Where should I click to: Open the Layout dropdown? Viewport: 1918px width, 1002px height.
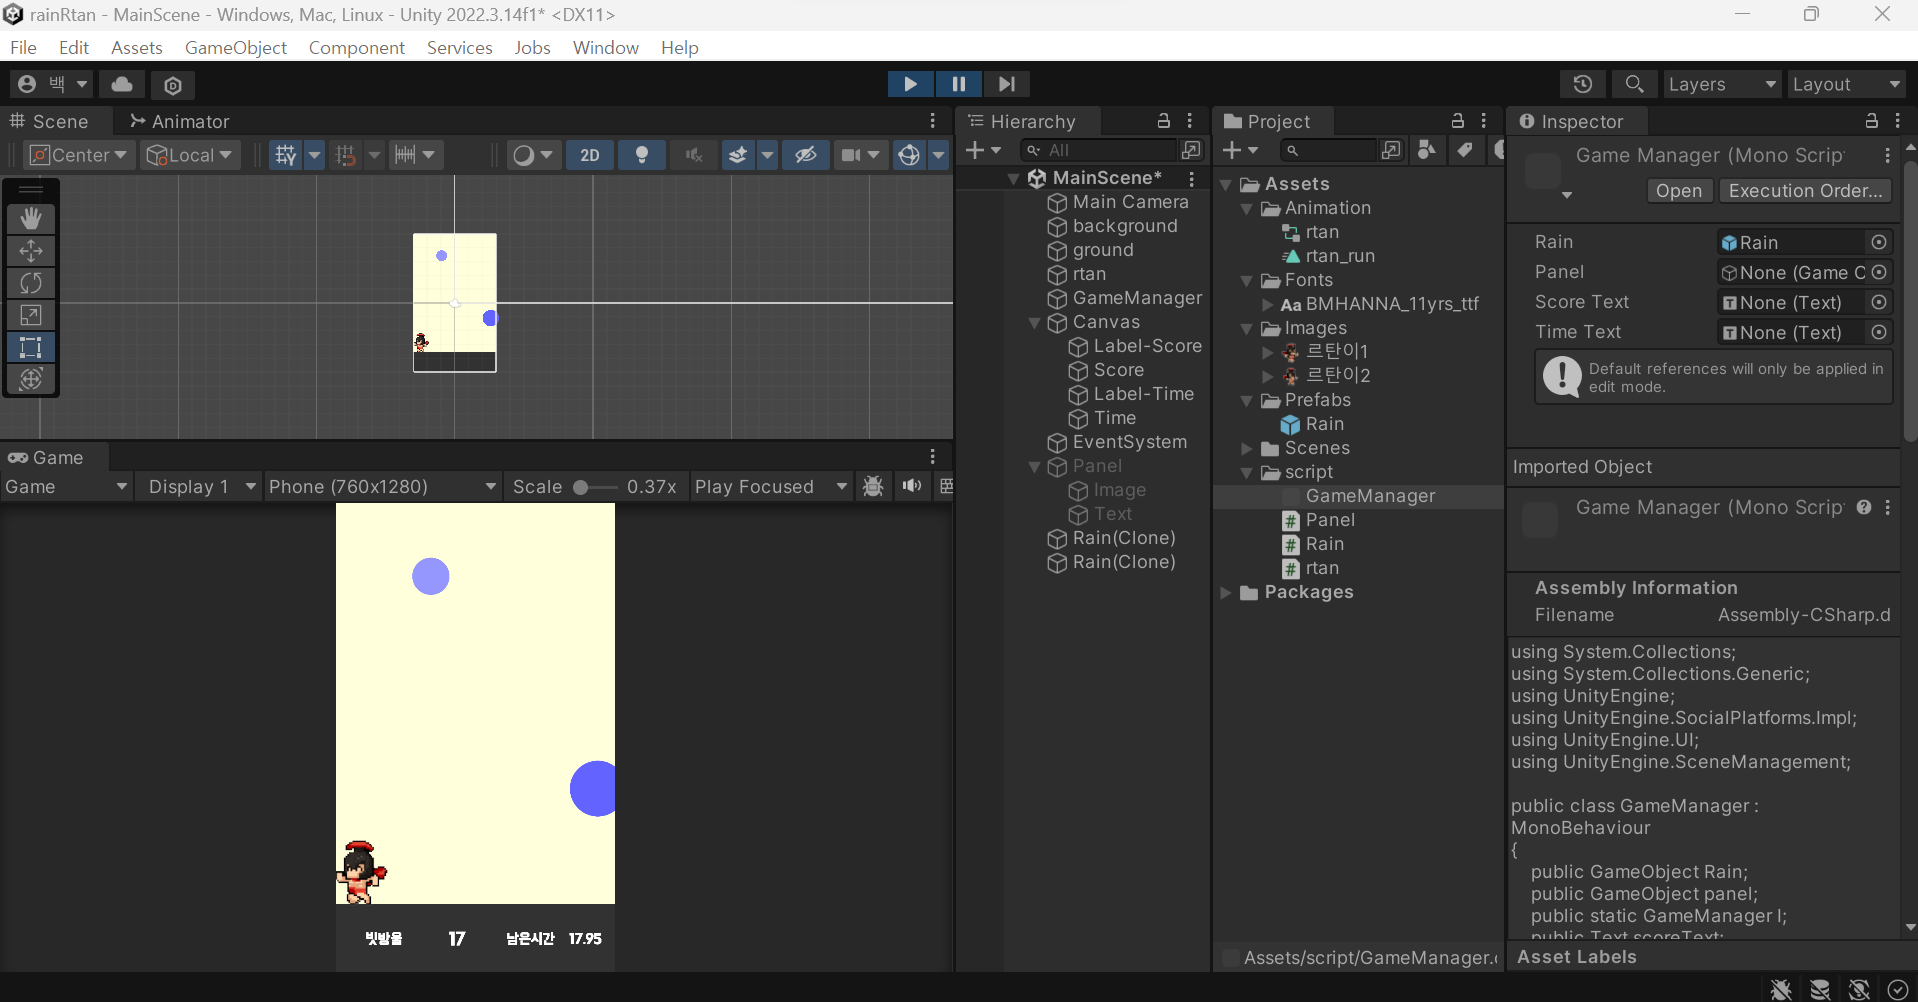coord(1846,84)
